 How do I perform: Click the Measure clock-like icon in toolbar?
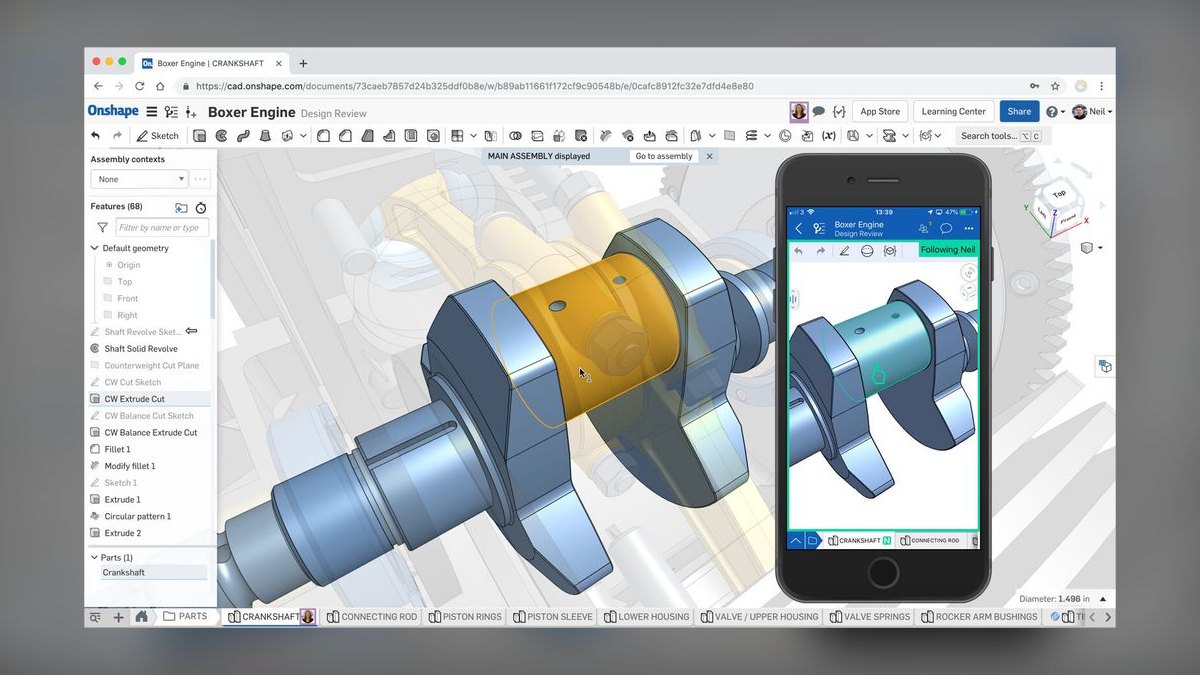point(785,136)
